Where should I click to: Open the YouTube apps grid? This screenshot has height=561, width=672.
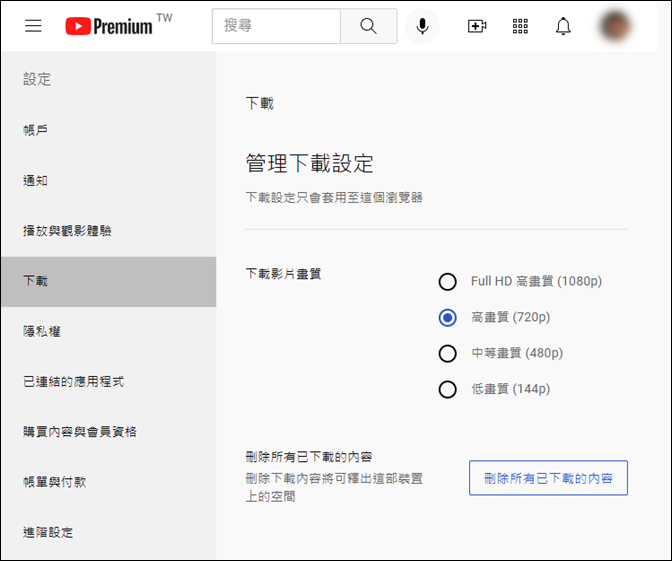pos(520,26)
